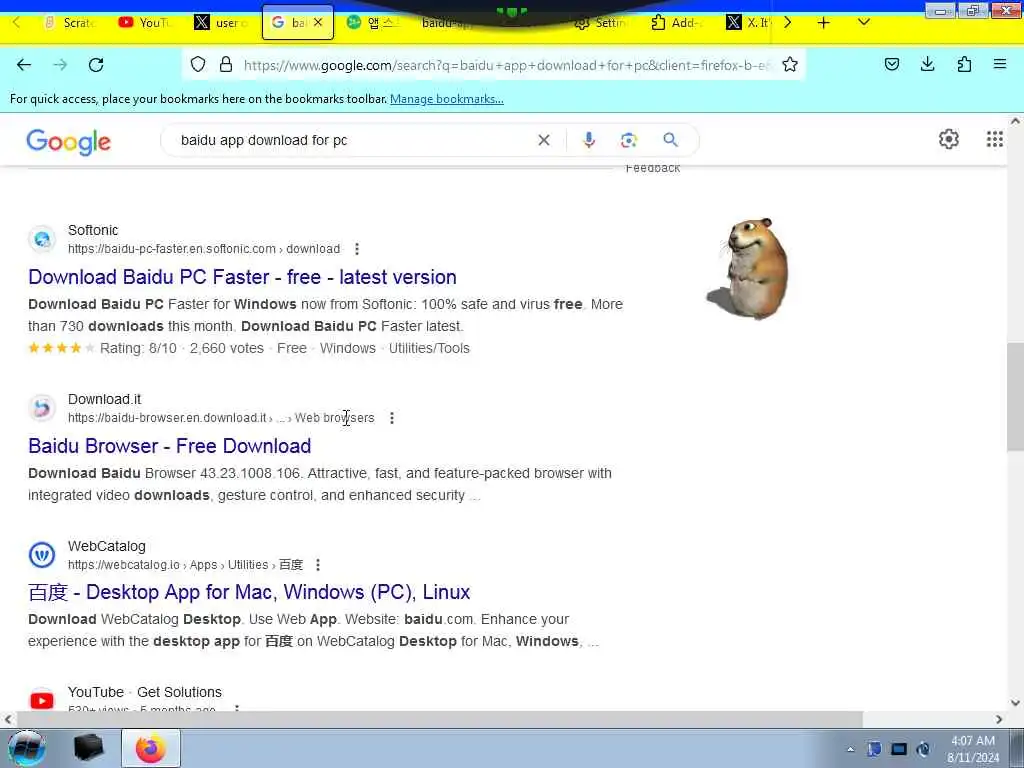Open the shield tracking protection icon
Screen dimensions: 1024x768
point(198,65)
